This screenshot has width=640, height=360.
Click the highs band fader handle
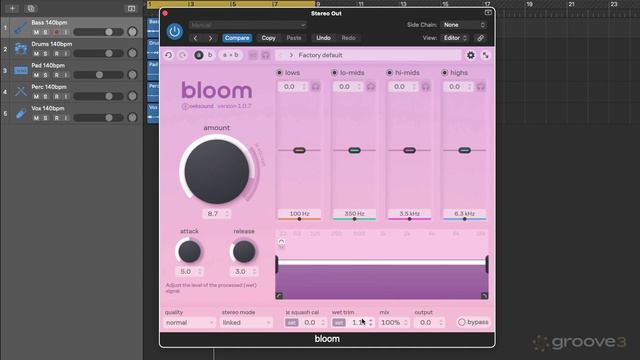(x=464, y=150)
